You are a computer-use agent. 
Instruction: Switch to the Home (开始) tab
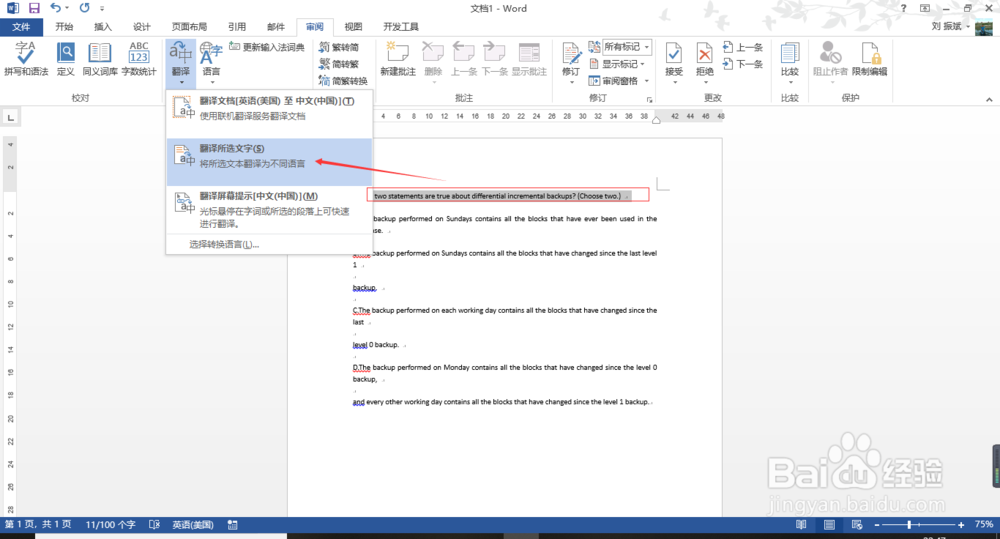coord(64,27)
